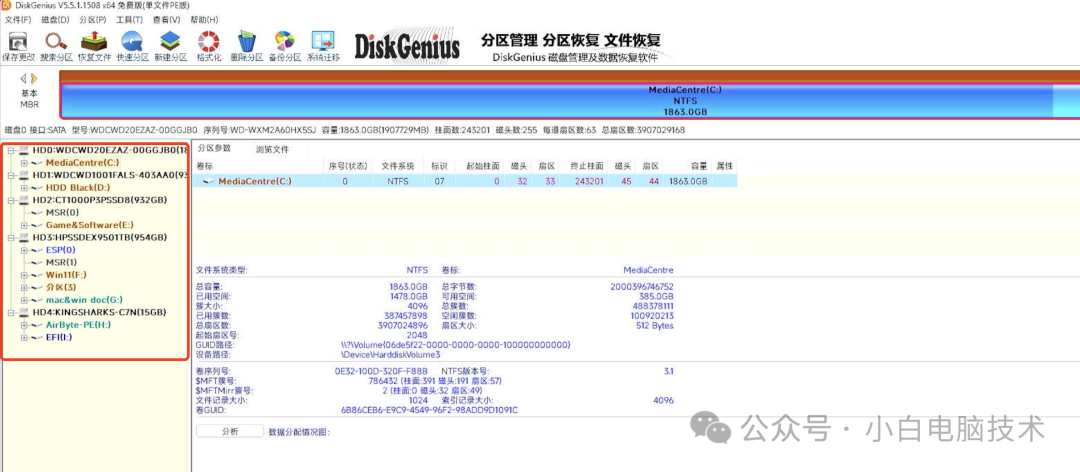Screen dimensions: 1080x472
Task: Collapse the HD4 disk tree node
Action: [x=11, y=312]
